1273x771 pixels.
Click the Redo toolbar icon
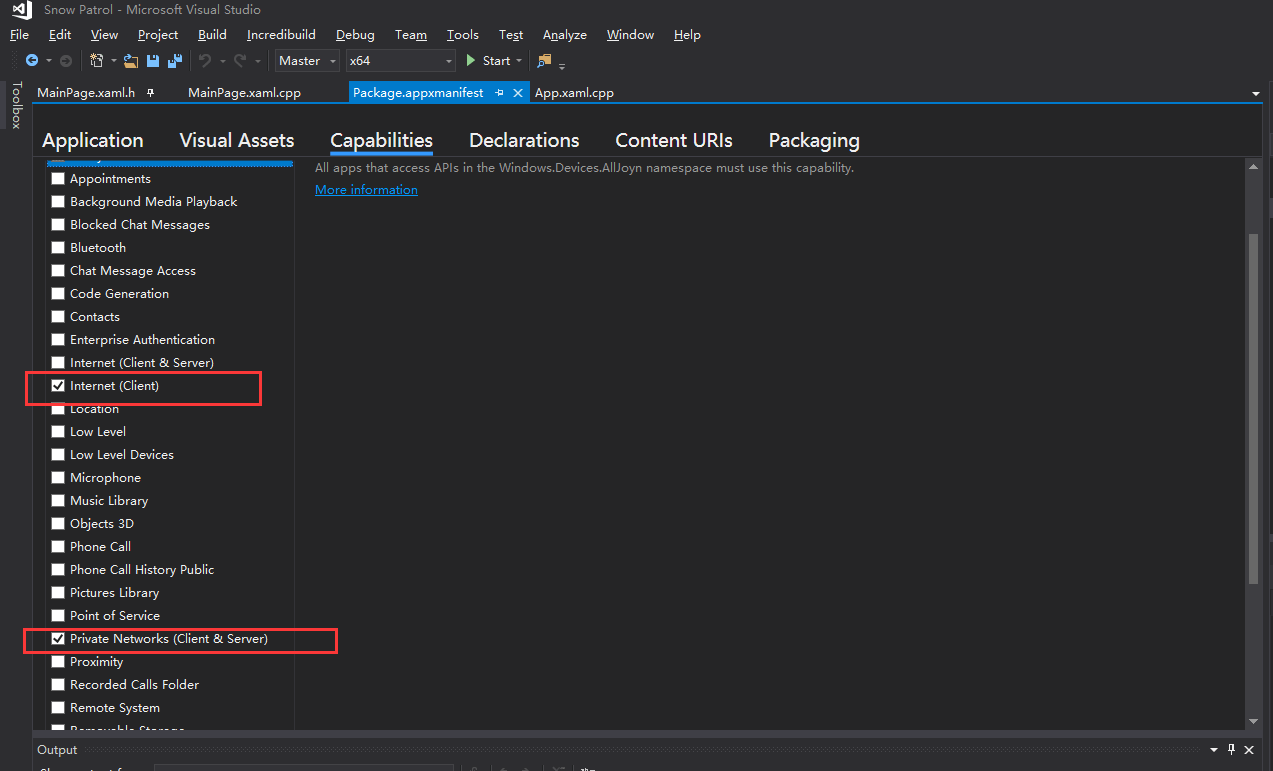[240, 60]
